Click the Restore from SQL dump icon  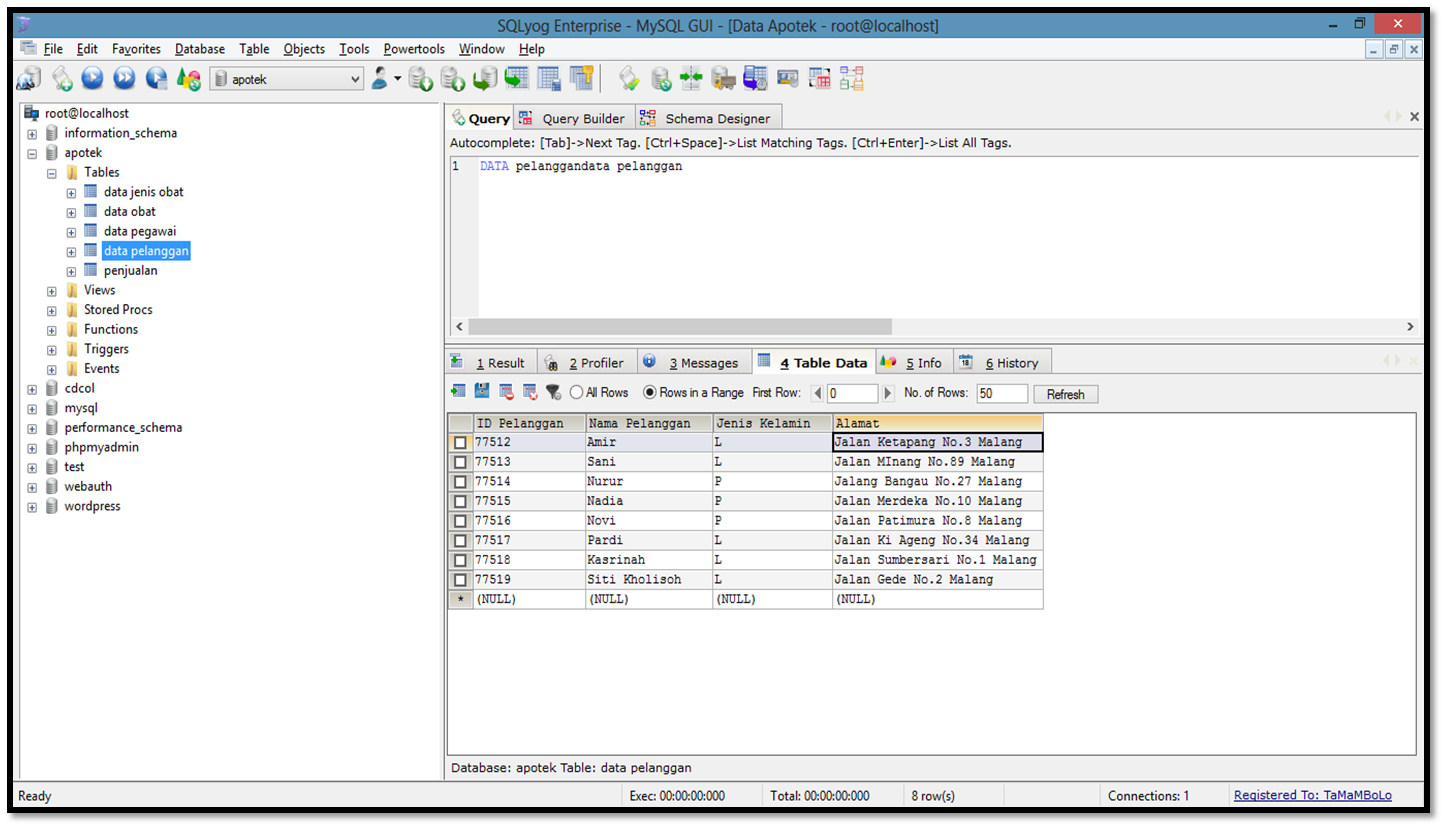[x=485, y=78]
